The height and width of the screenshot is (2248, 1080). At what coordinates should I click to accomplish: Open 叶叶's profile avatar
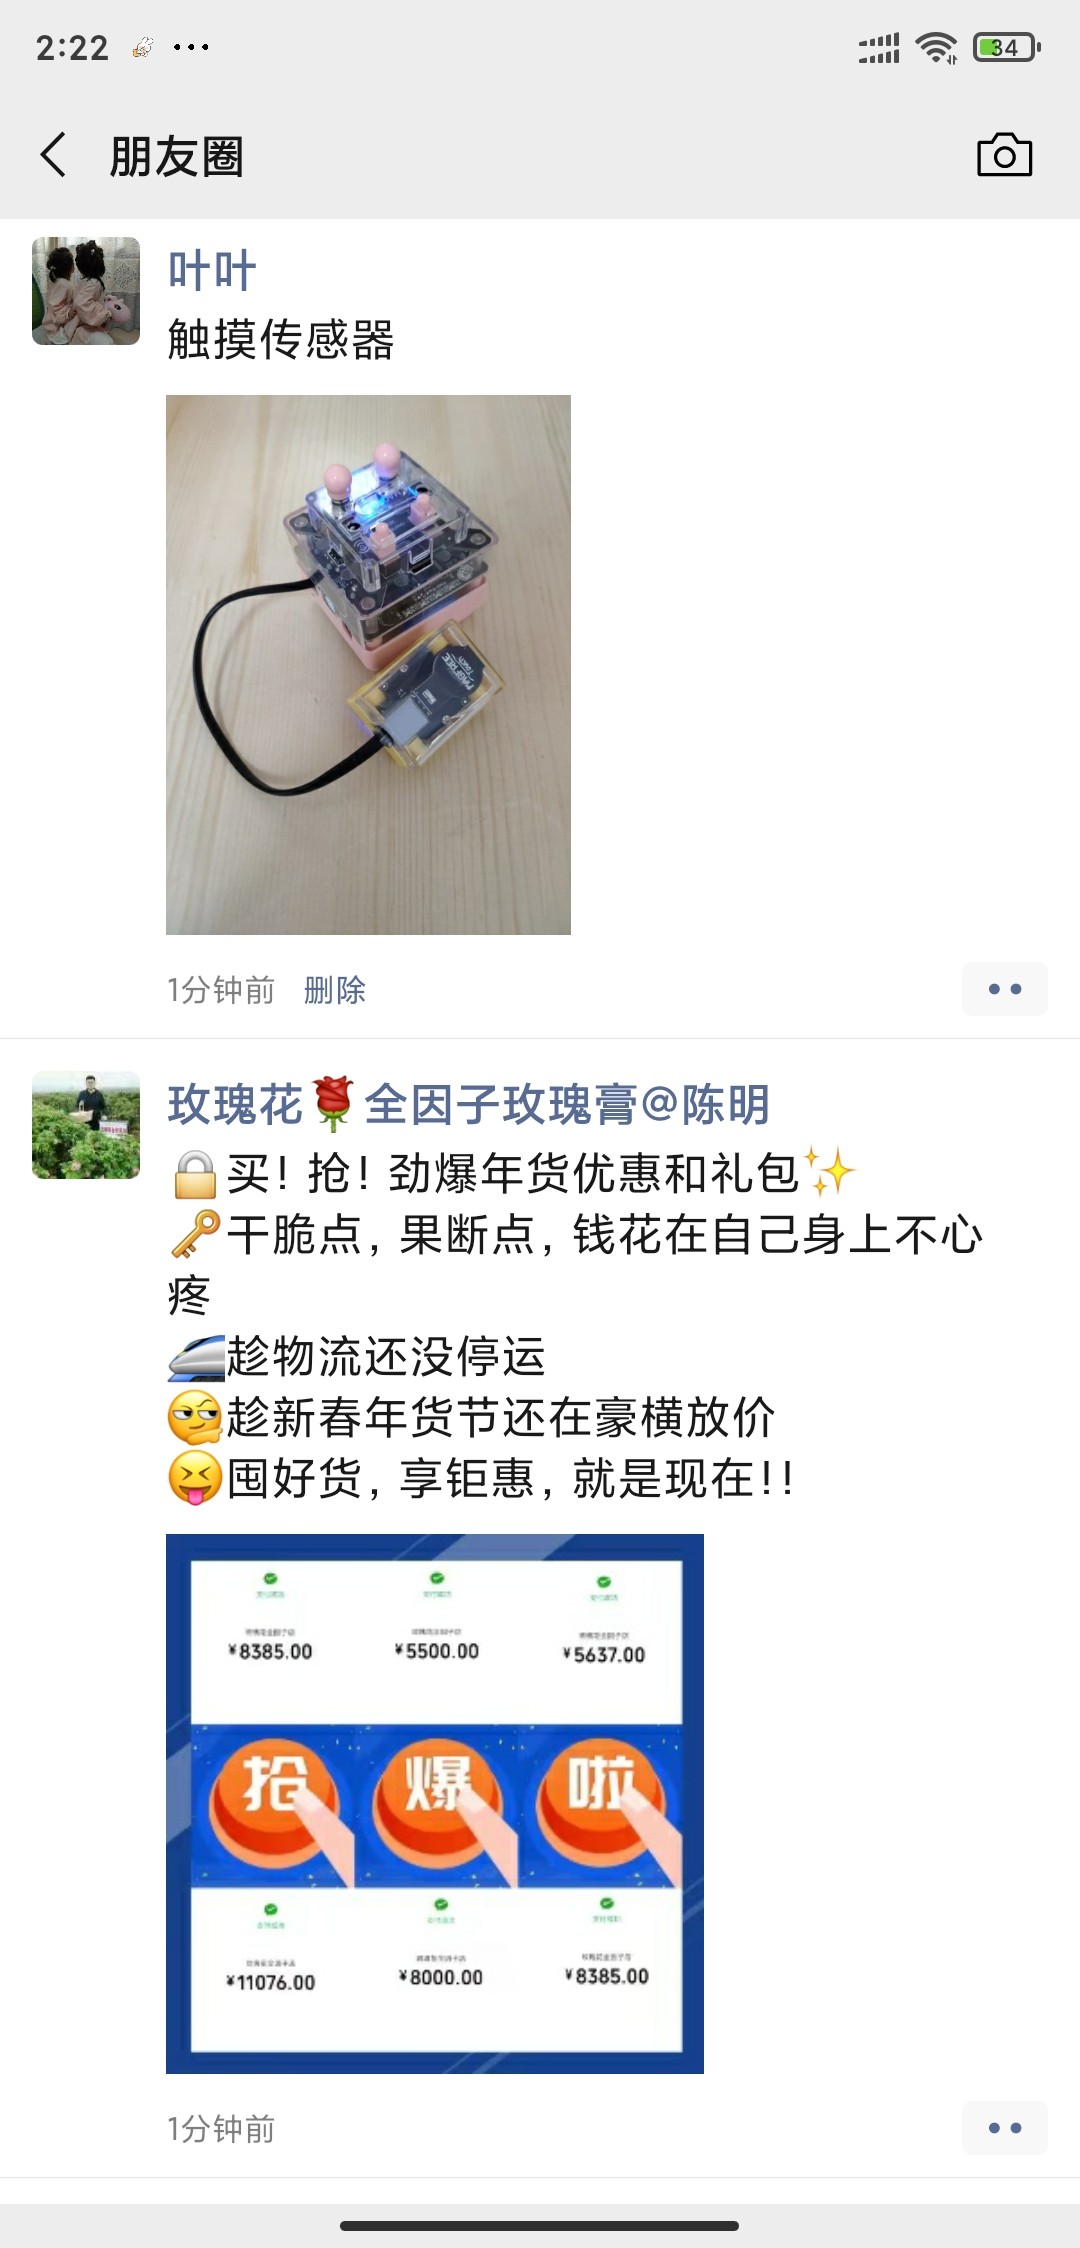pyautogui.click(x=86, y=291)
